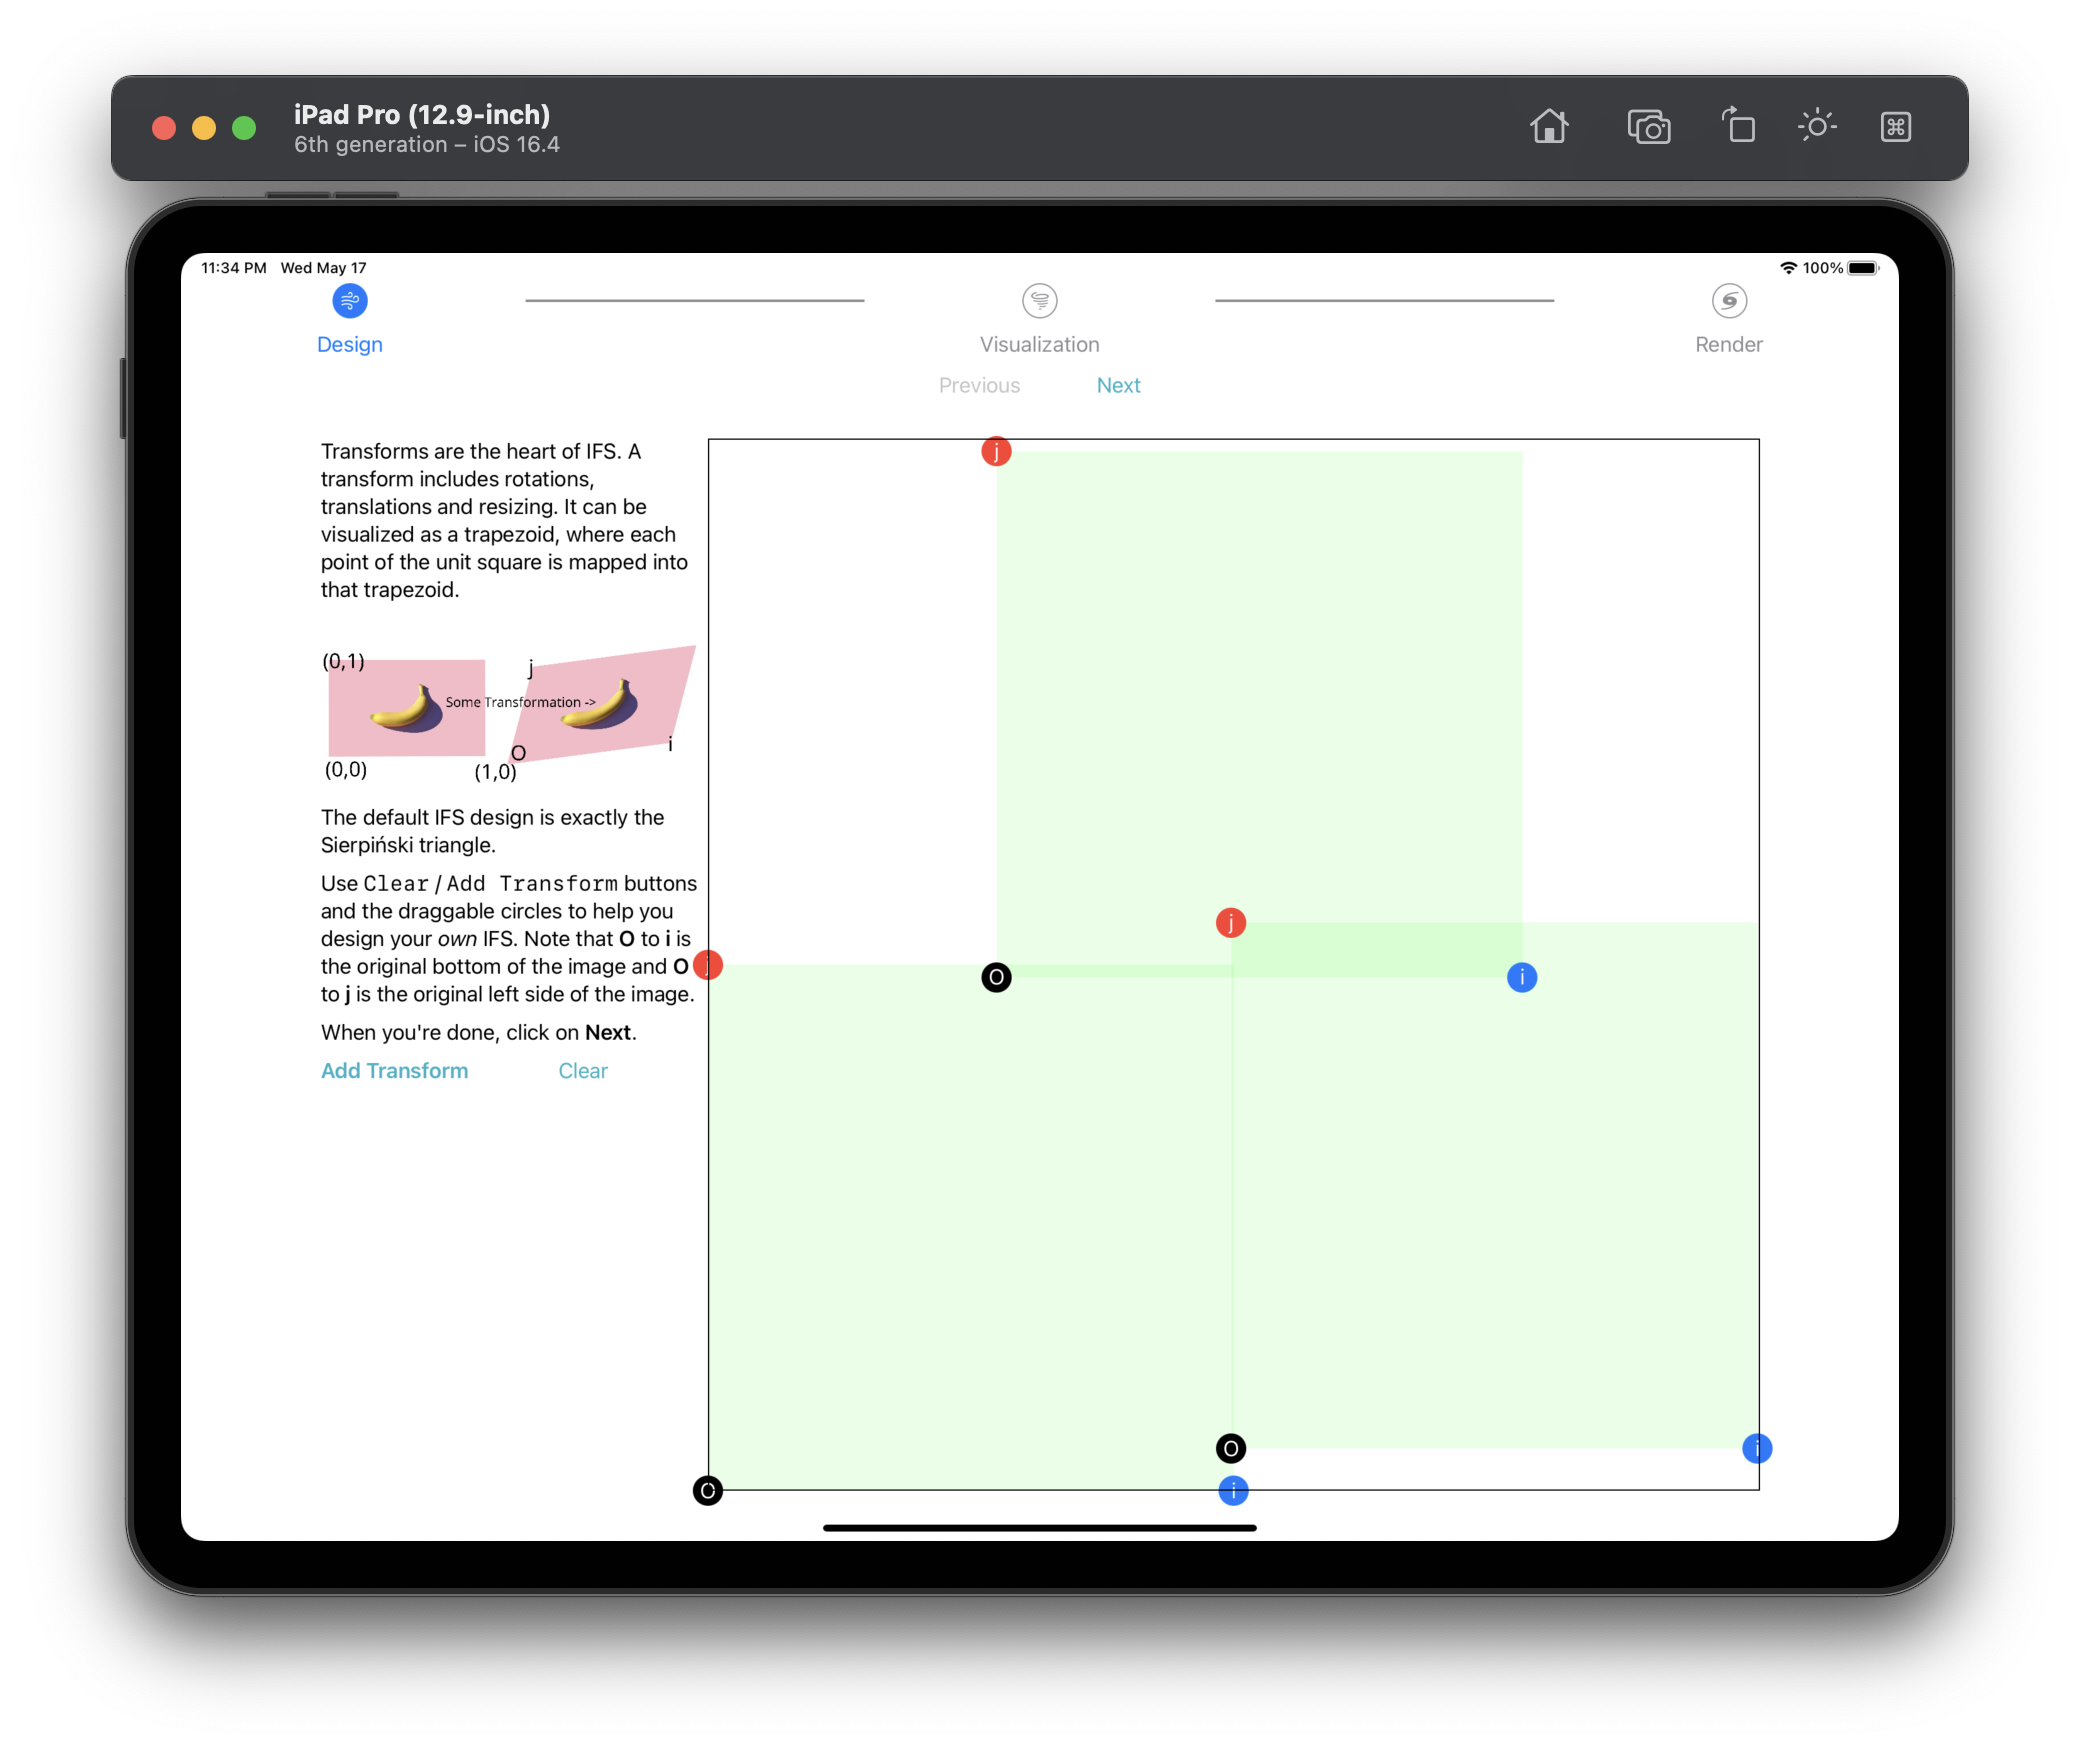This screenshot has width=2080, height=1760.
Task: Click Add Transform link
Action: pos(394,1071)
